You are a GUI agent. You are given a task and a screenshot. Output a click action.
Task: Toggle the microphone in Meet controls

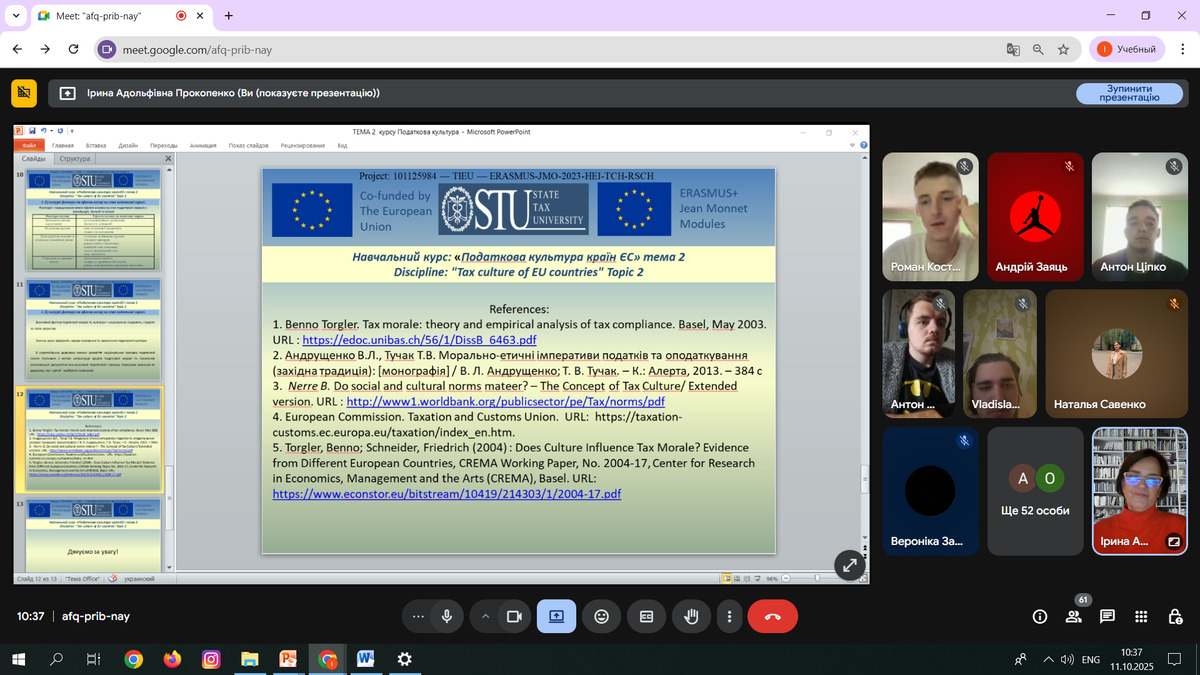point(446,617)
